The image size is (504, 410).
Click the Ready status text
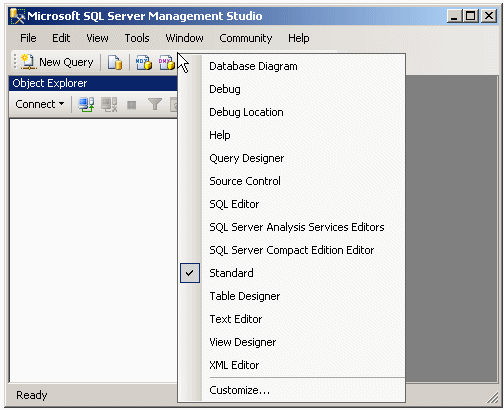tap(32, 395)
